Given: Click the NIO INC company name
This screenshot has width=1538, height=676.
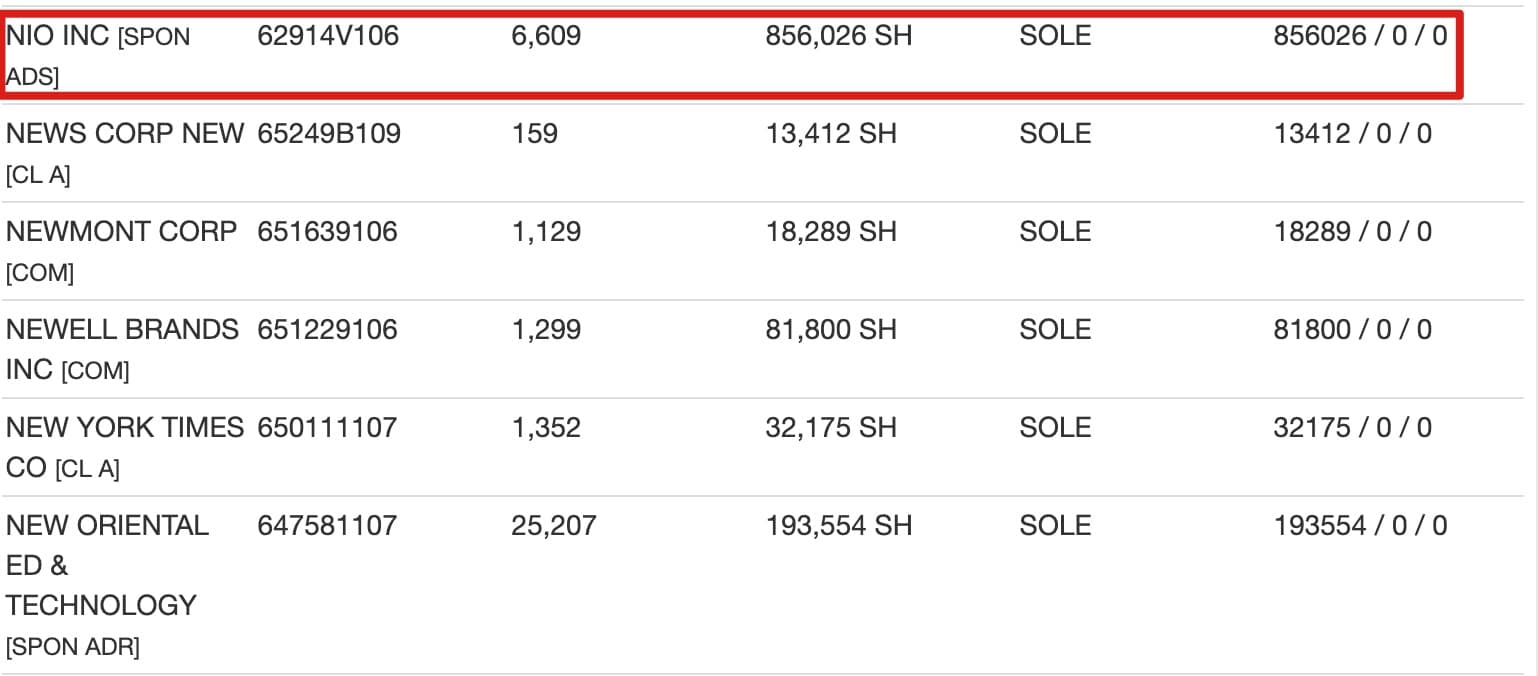Looking at the screenshot, I should [57, 37].
